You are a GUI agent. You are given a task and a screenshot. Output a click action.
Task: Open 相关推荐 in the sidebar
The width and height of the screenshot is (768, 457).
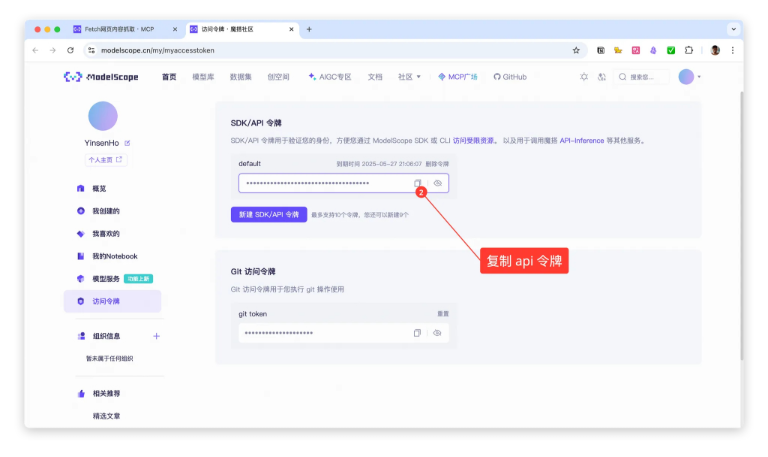coord(106,393)
